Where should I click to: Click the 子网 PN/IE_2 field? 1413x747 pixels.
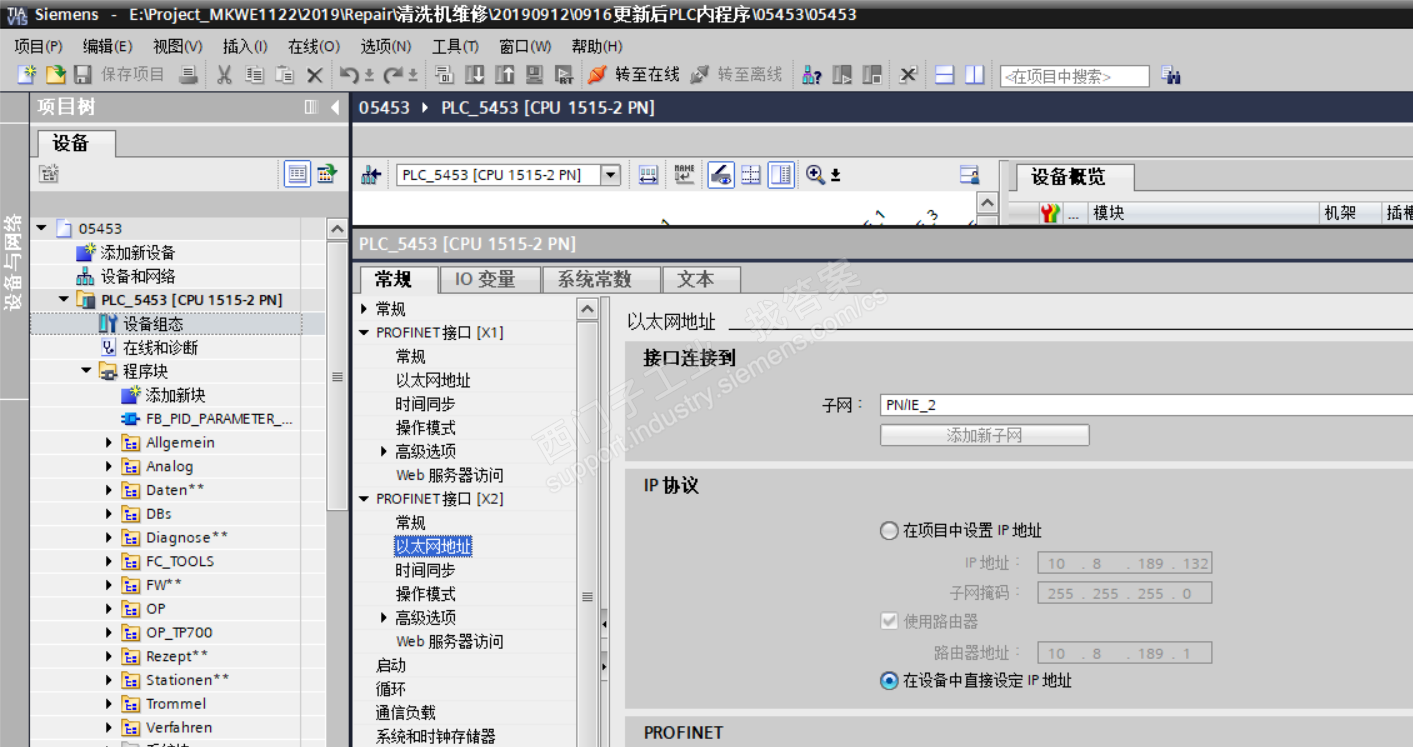[x=1146, y=405]
